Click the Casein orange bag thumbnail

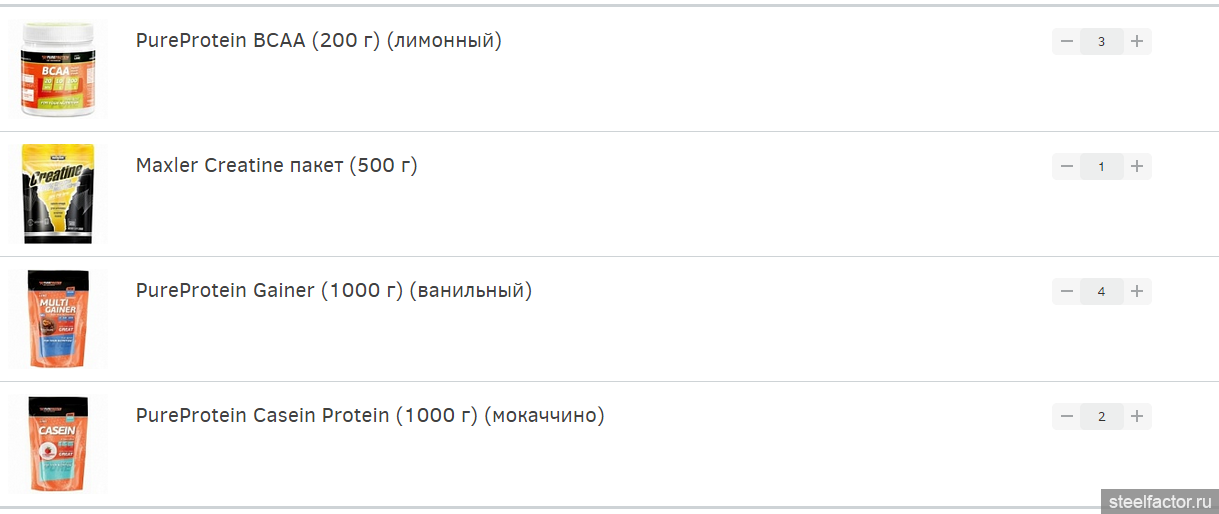(x=58, y=444)
